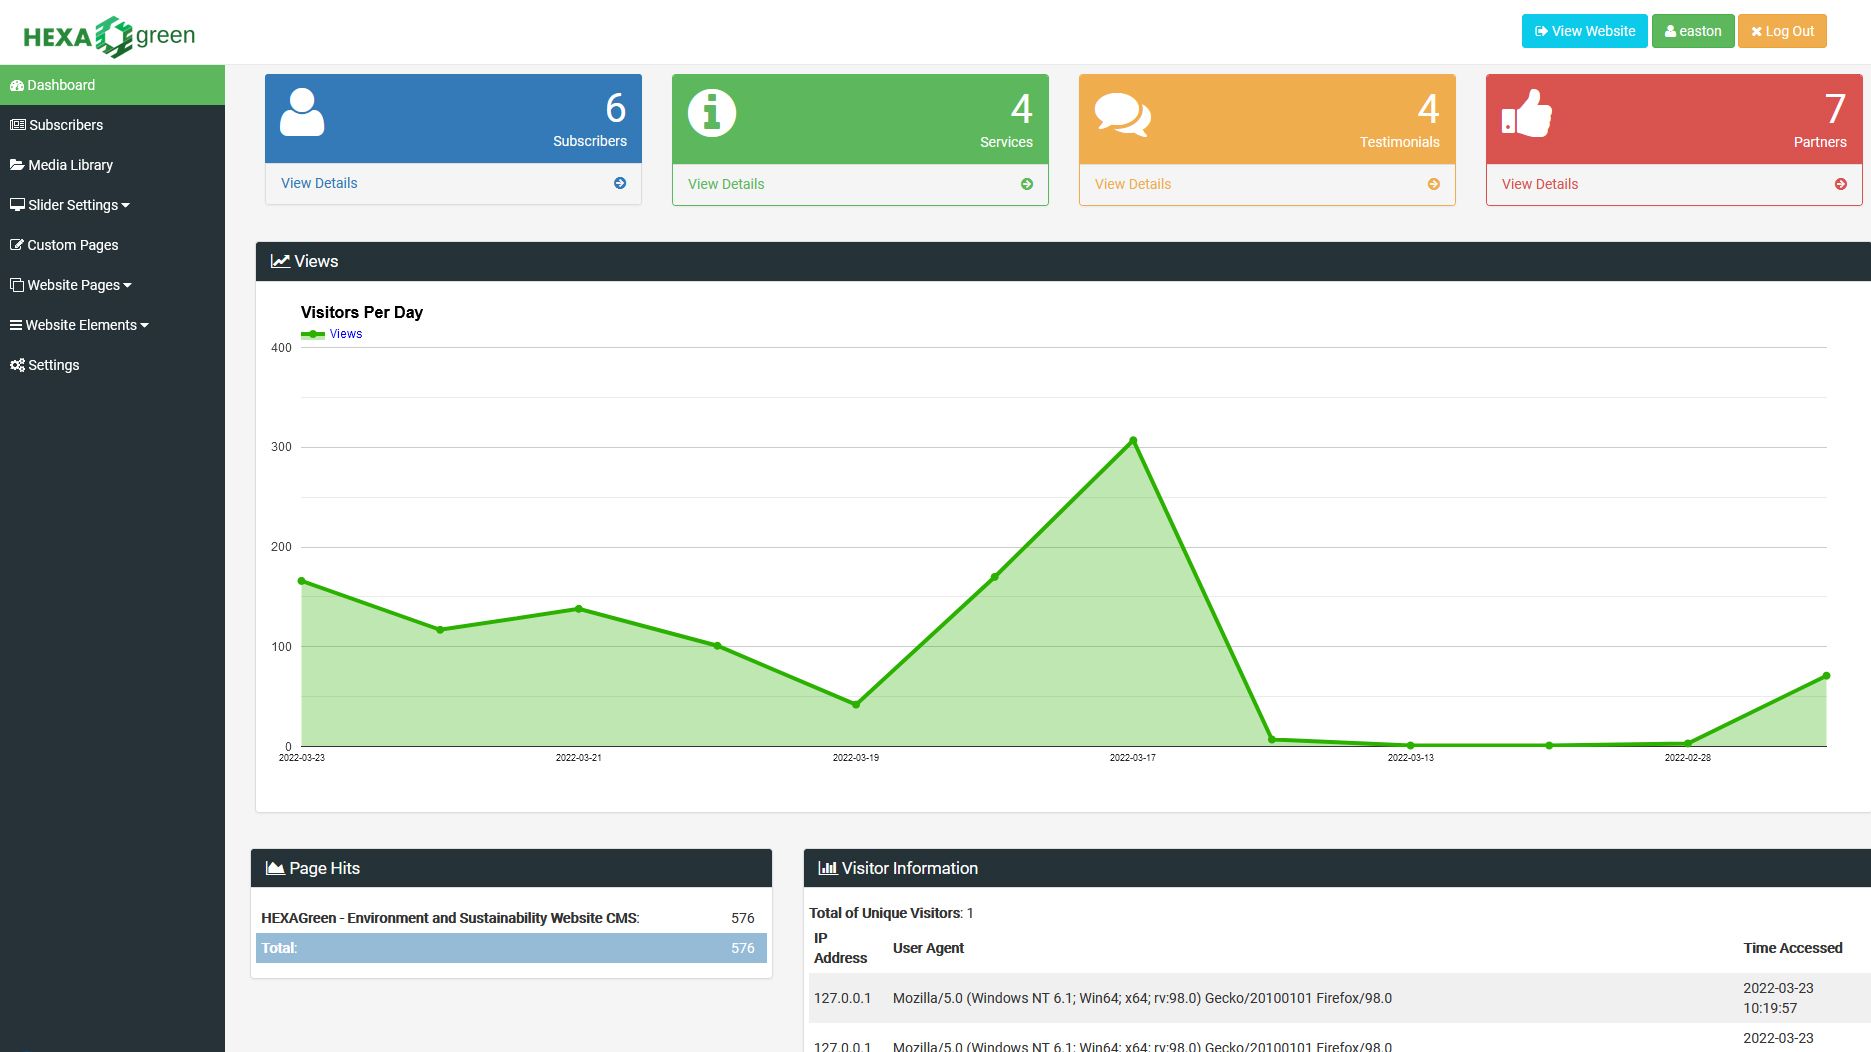Open View Details link under Testimonials

pos(1132,184)
